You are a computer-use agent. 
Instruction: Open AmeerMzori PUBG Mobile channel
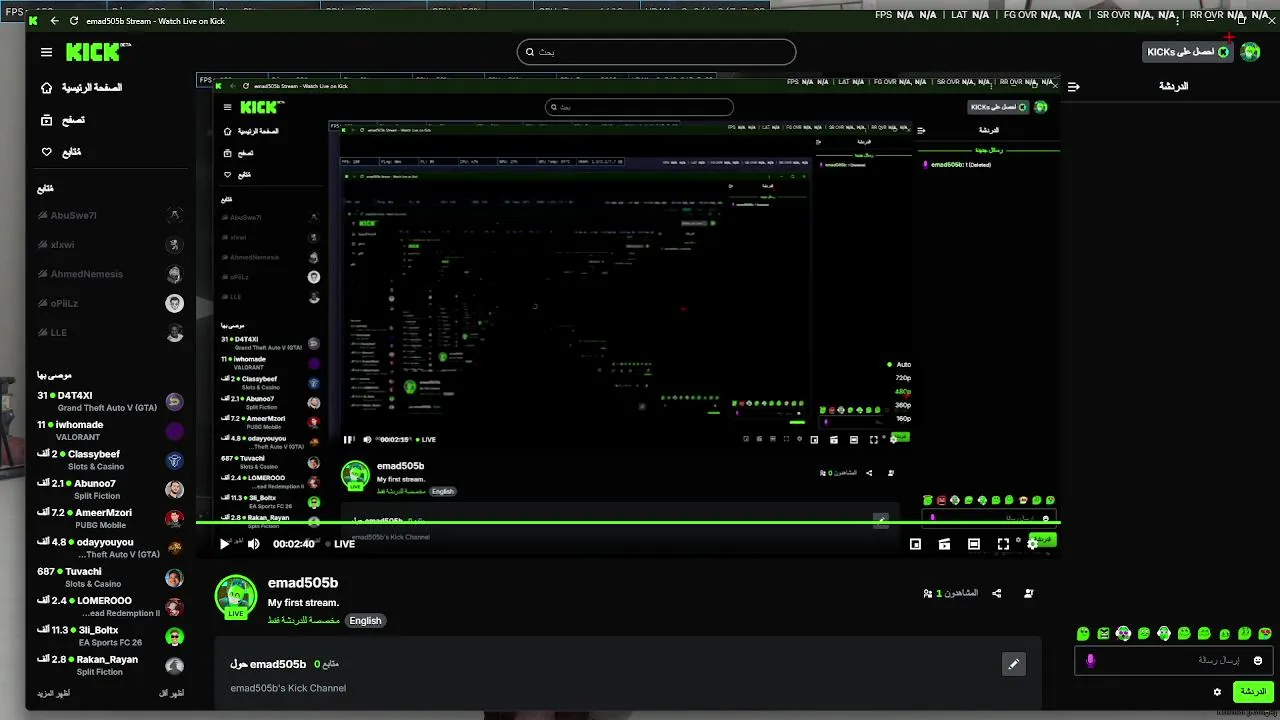point(110,518)
